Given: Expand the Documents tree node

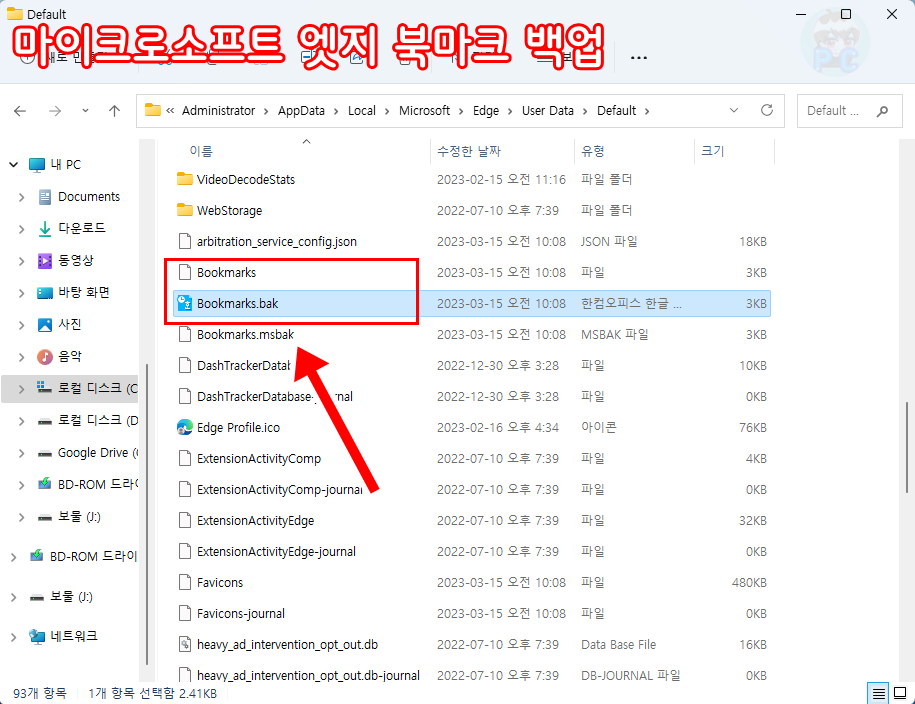Looking at the screenshot, I should [x=22, y=197].
